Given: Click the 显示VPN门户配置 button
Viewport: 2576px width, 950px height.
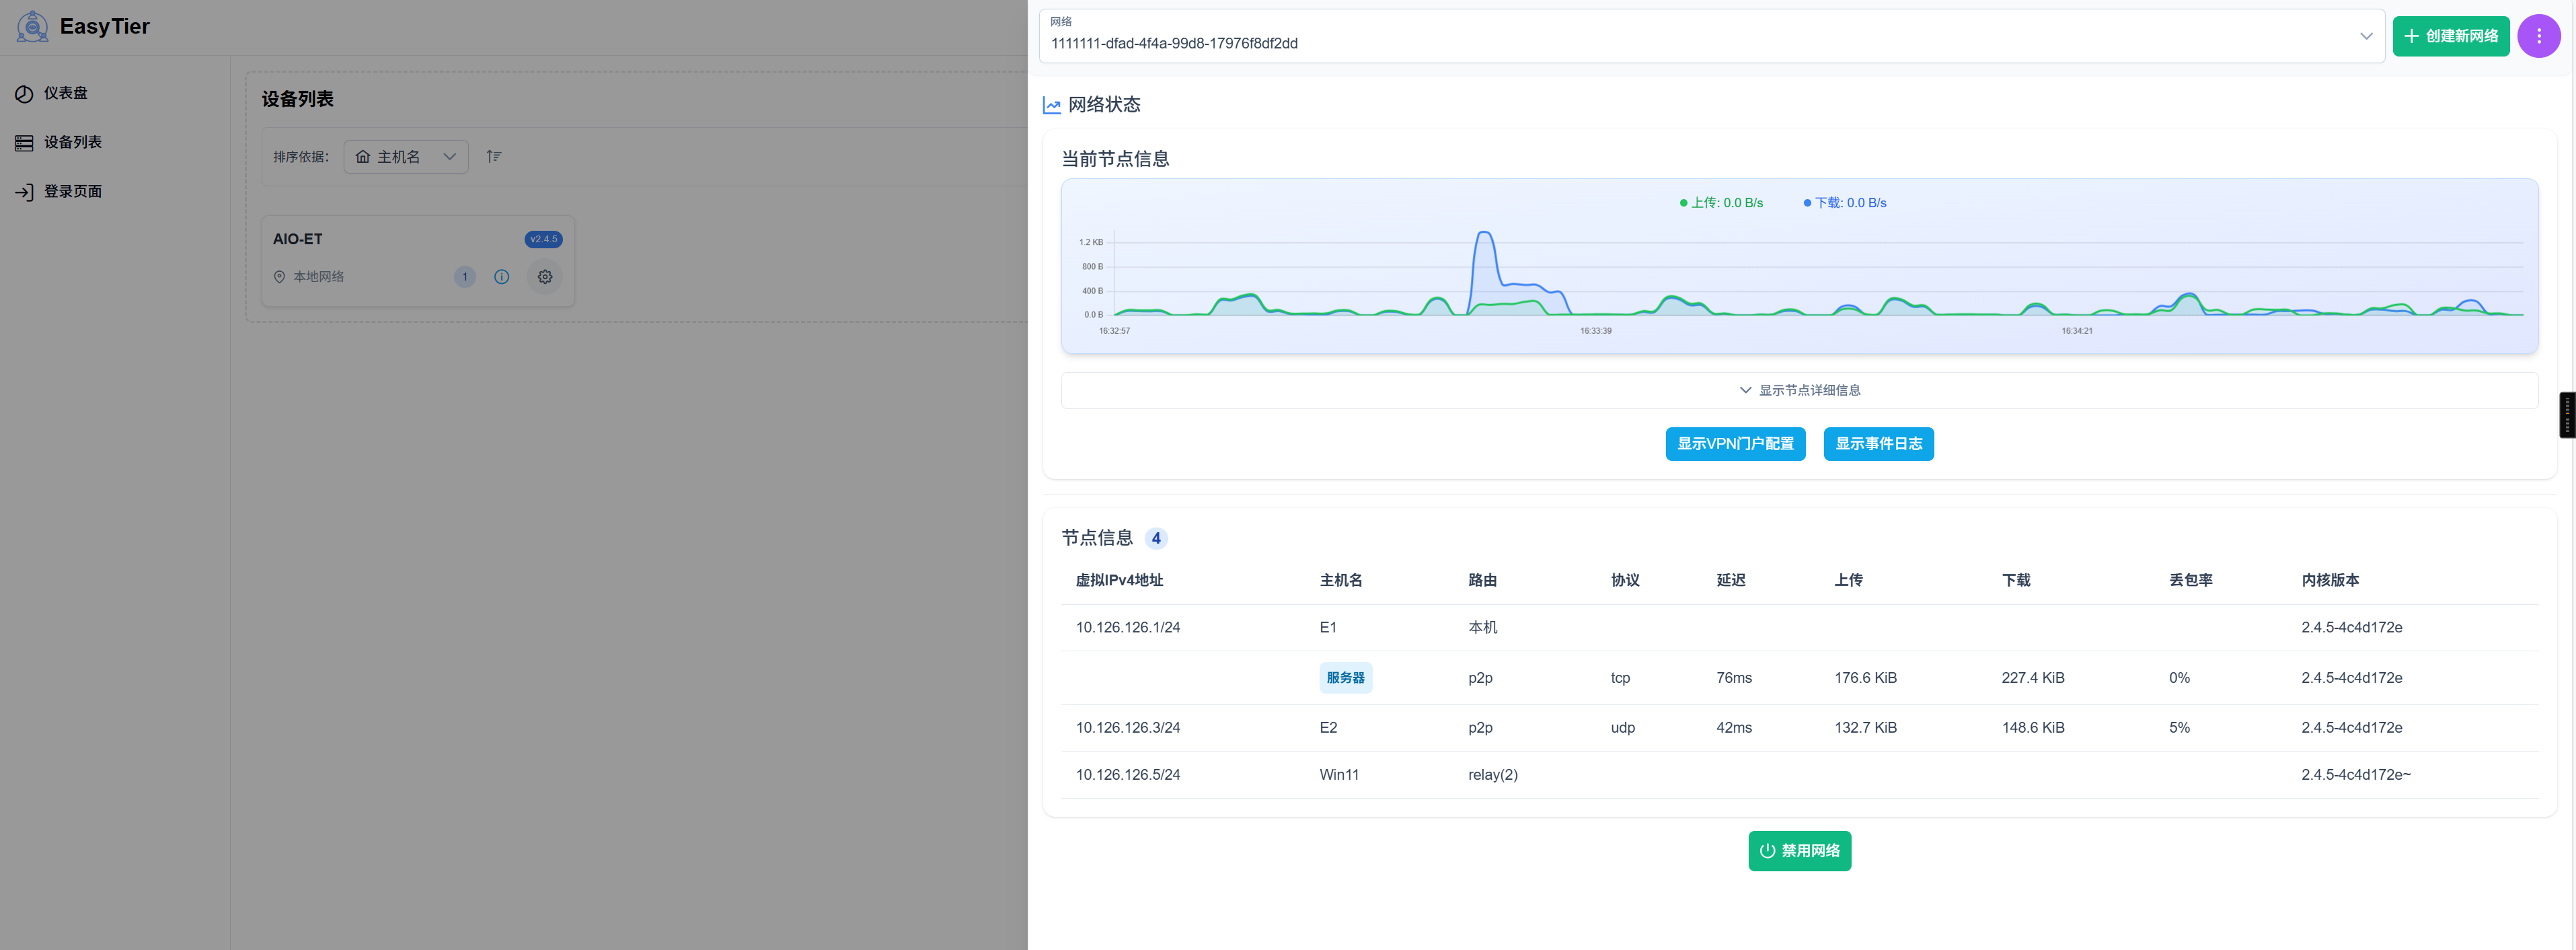Looking at the screenshot, I should click(x=1735, y=443).
